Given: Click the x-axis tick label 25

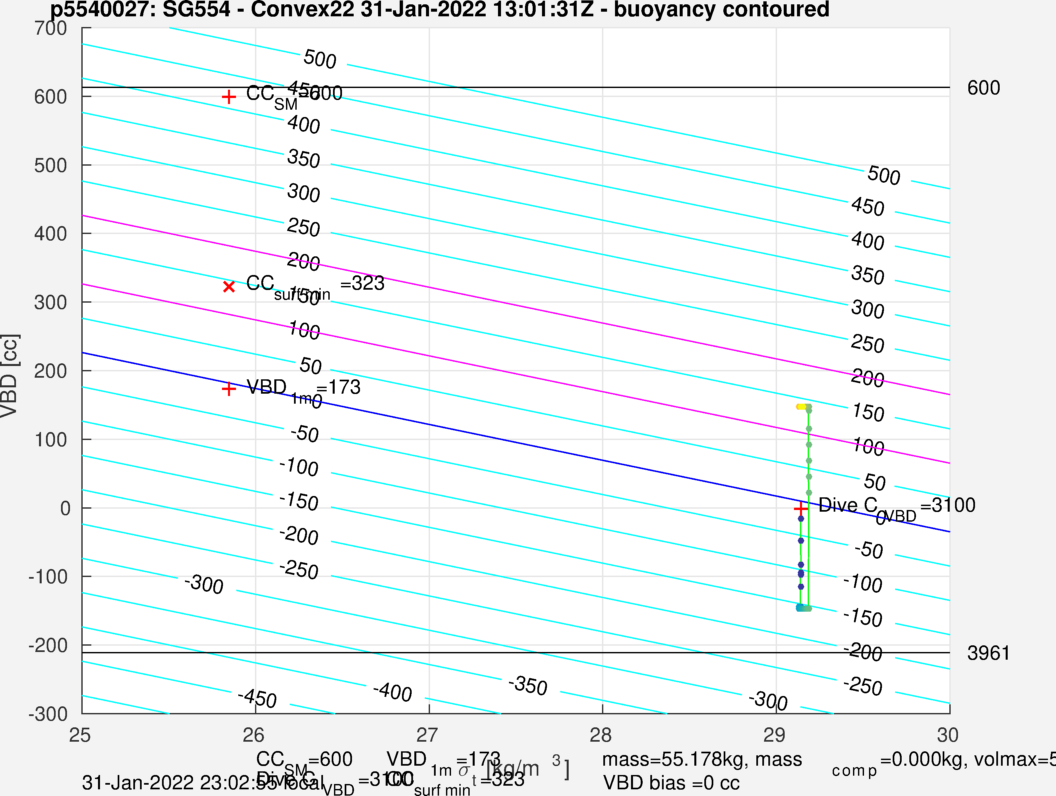Looking at the screenshot, I should [x=80, y=734].
